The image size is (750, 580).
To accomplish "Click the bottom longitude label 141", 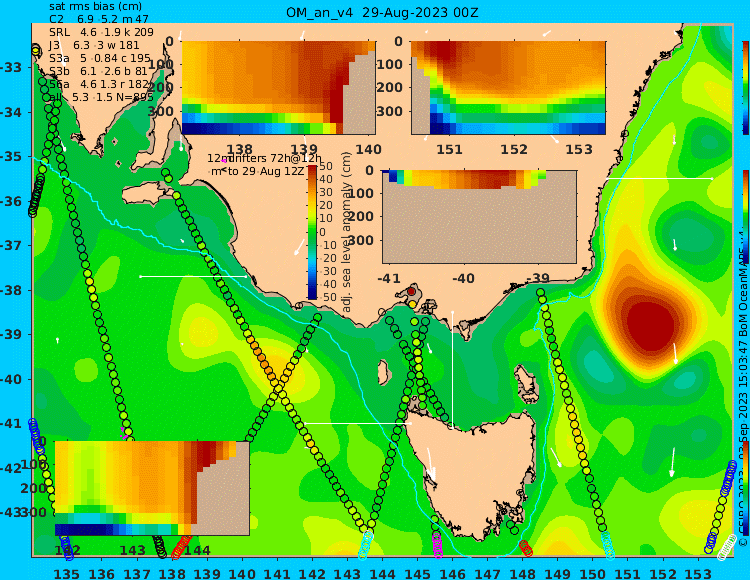I will pyautogui.click(x=277, y=573).
